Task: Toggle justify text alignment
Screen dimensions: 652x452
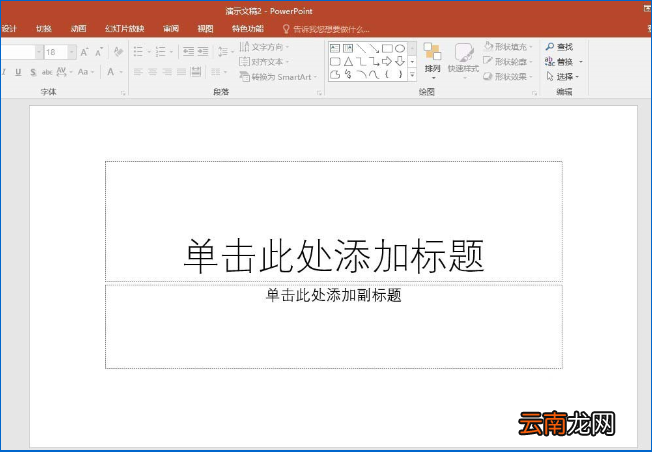Action: click(181, 72)
